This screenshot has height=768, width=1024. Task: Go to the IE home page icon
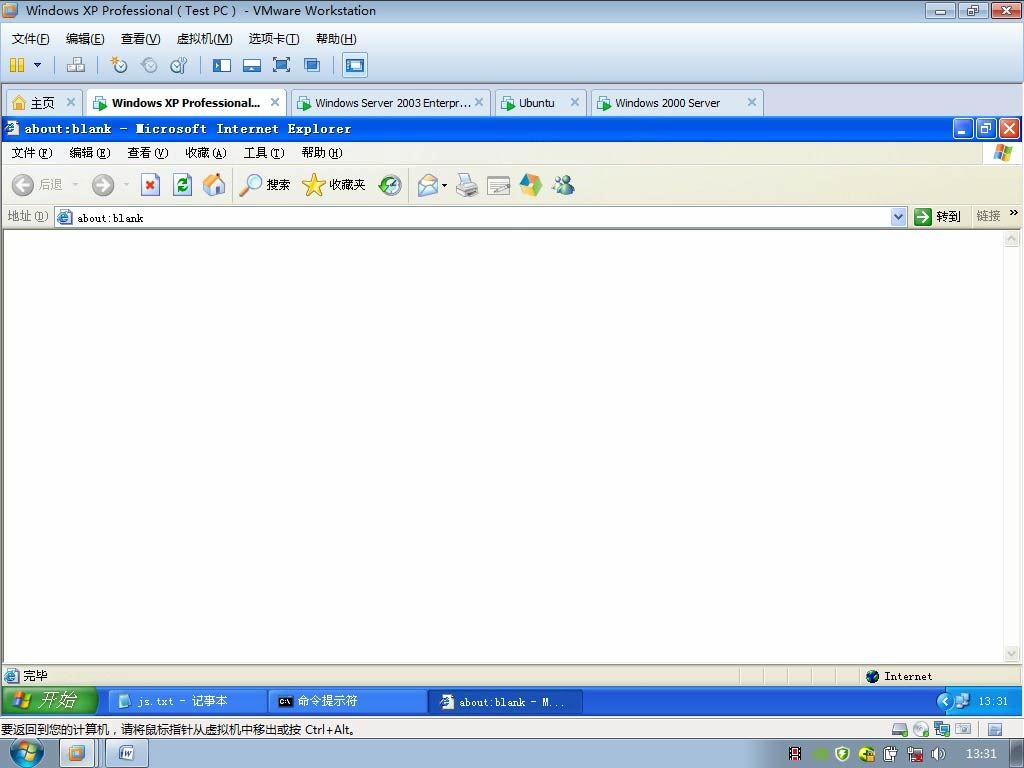tap(214, 185)
